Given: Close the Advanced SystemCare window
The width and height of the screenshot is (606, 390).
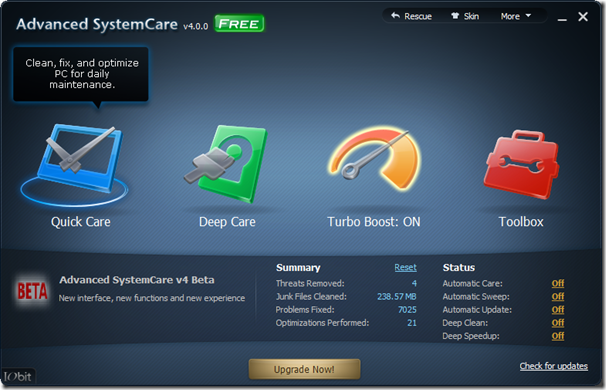Looking at the screenshot, I should tap(583, 17).
